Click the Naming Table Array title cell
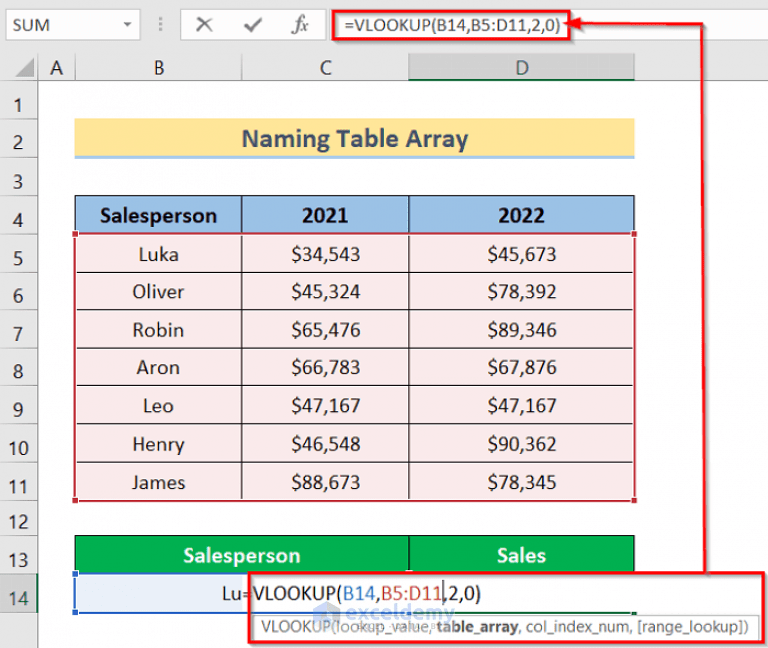The image size is (768, 648). [355, 139]
